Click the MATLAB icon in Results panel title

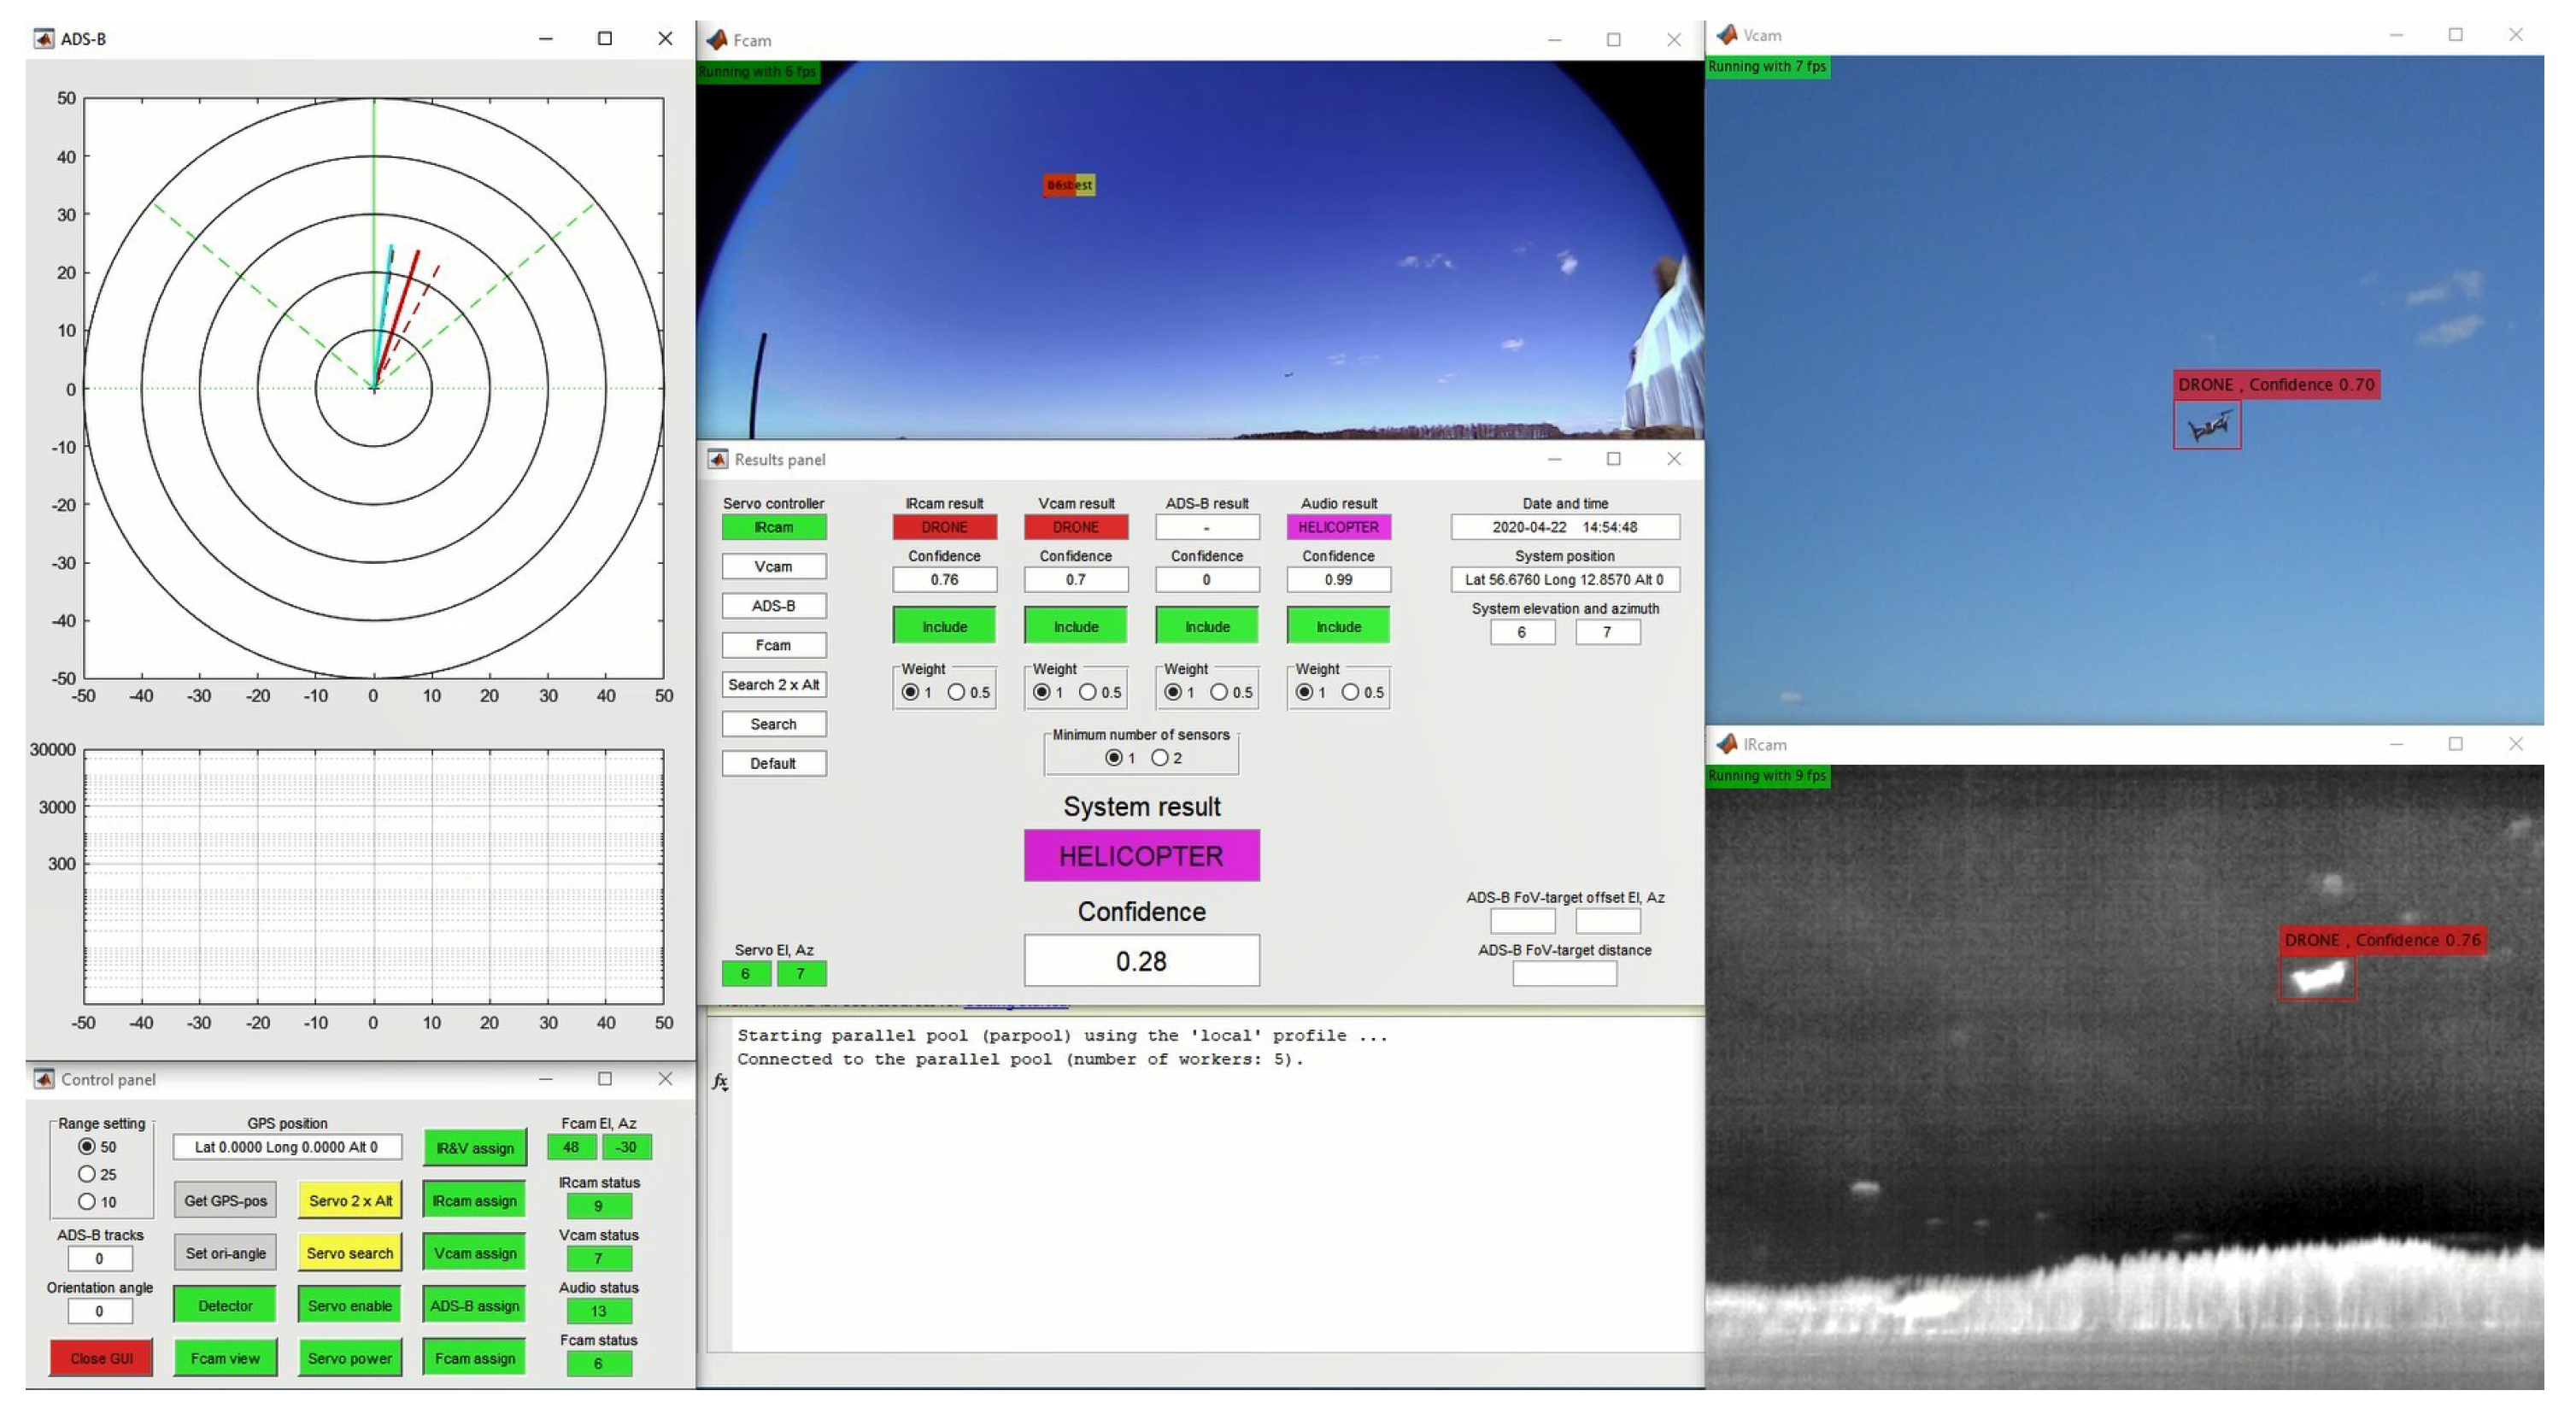(x=718, y=459)
